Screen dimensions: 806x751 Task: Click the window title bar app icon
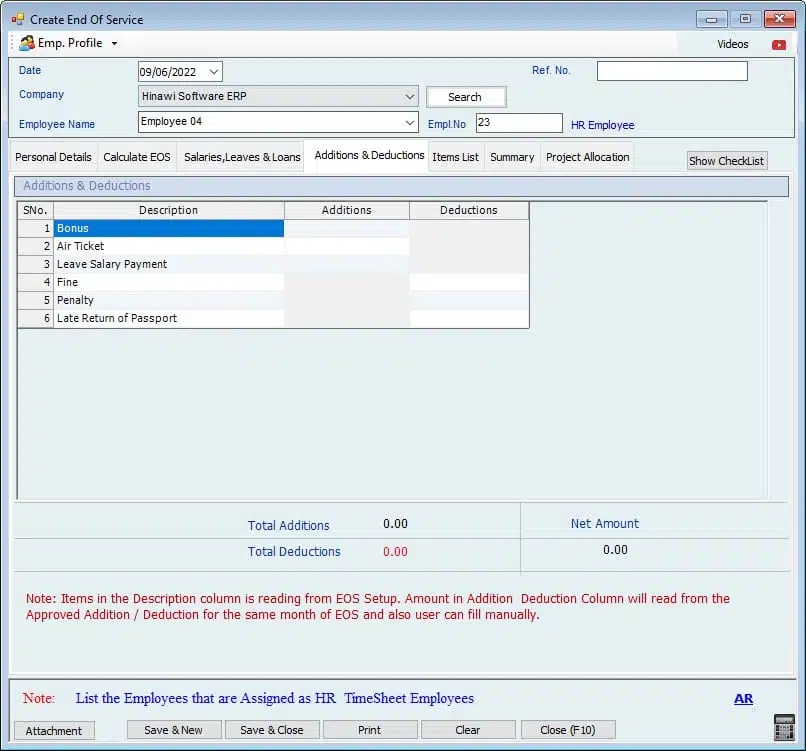[x=17, y=19]
